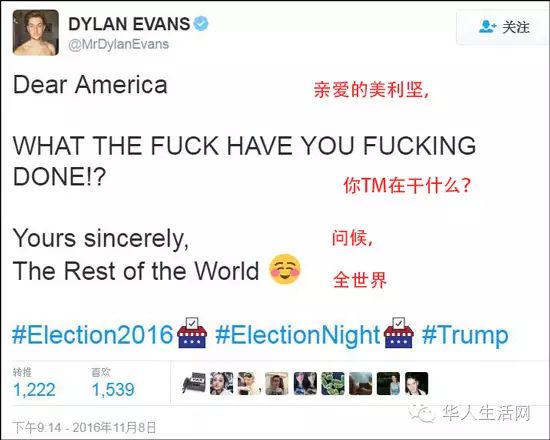Open the @MrDylanEvans handle link
Image resolution: width=550 pixels, height=440 pixels.
pyautogui.click(x=119, y=45)
